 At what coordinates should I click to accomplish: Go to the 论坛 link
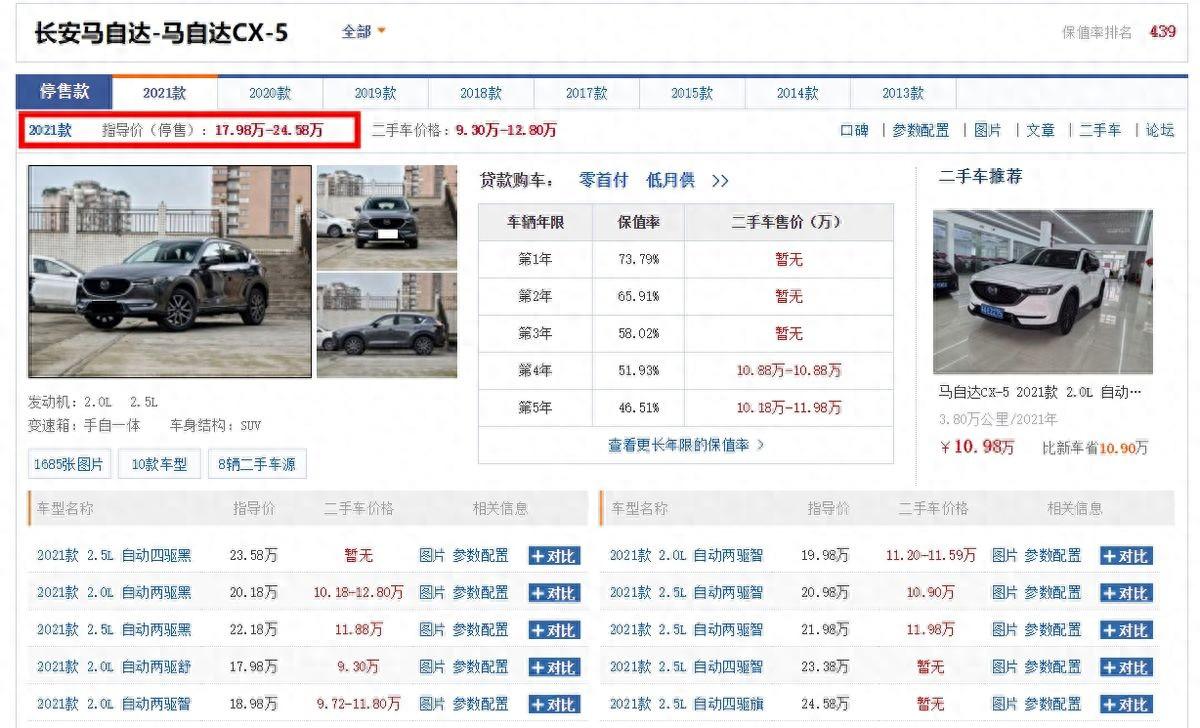pos(1159,130)
